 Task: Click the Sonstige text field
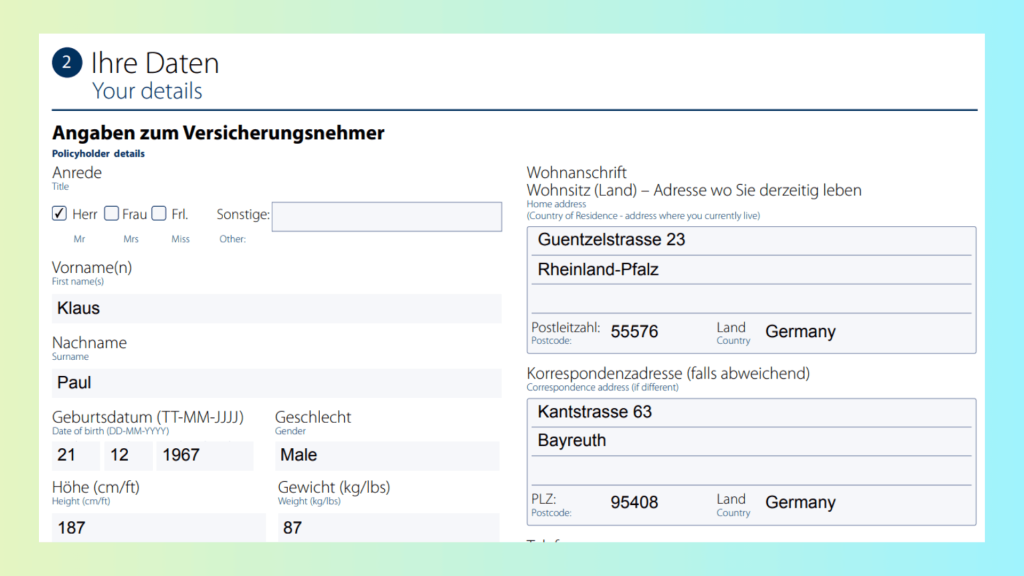[386, 217]
